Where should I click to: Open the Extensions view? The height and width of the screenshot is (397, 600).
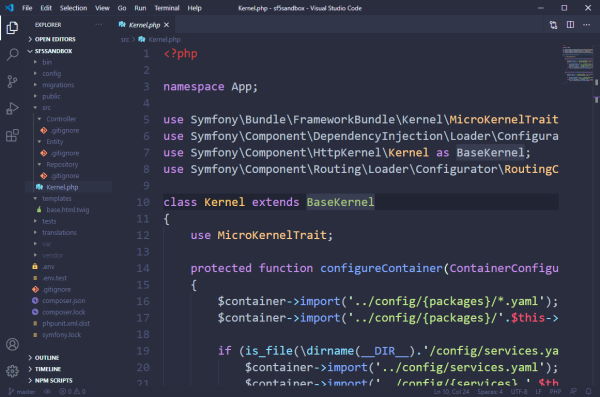tap(12, 135)
